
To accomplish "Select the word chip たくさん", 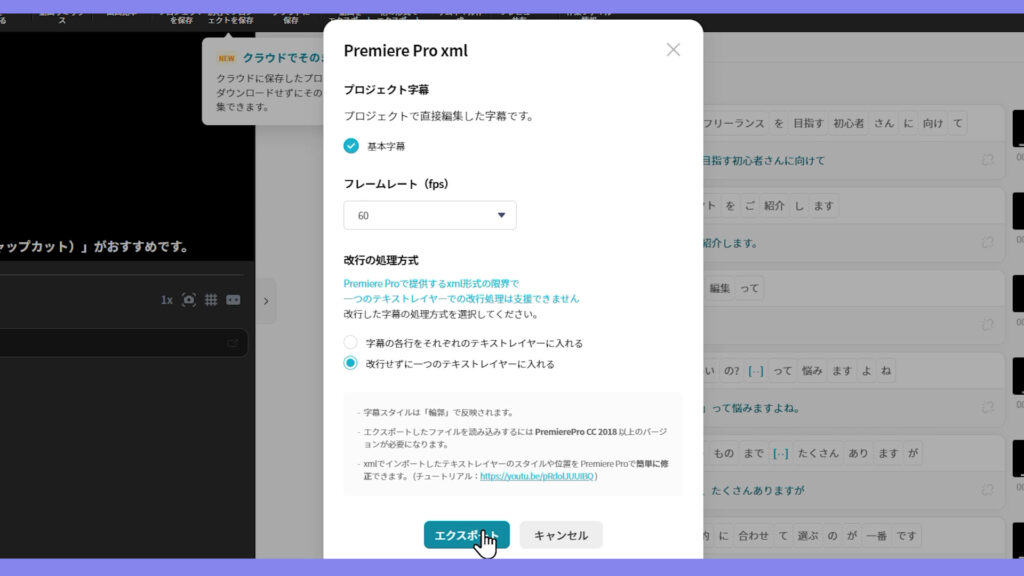I will coord(818,453).
